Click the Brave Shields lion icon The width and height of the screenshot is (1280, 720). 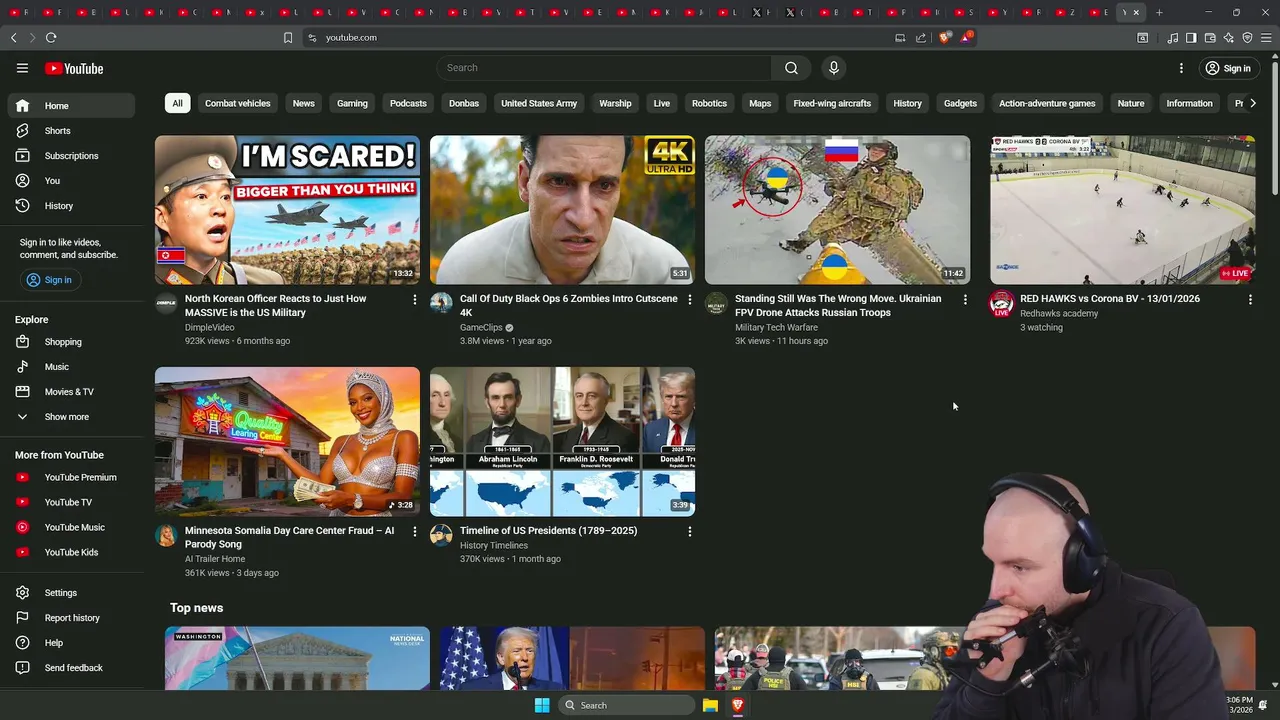(x=945, y=37)
